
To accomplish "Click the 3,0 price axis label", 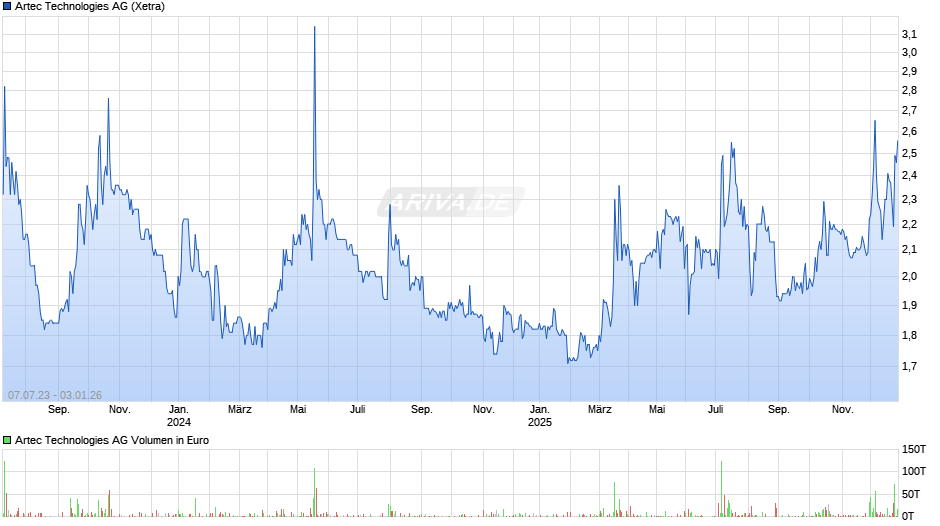I will (x=909, y=52).
